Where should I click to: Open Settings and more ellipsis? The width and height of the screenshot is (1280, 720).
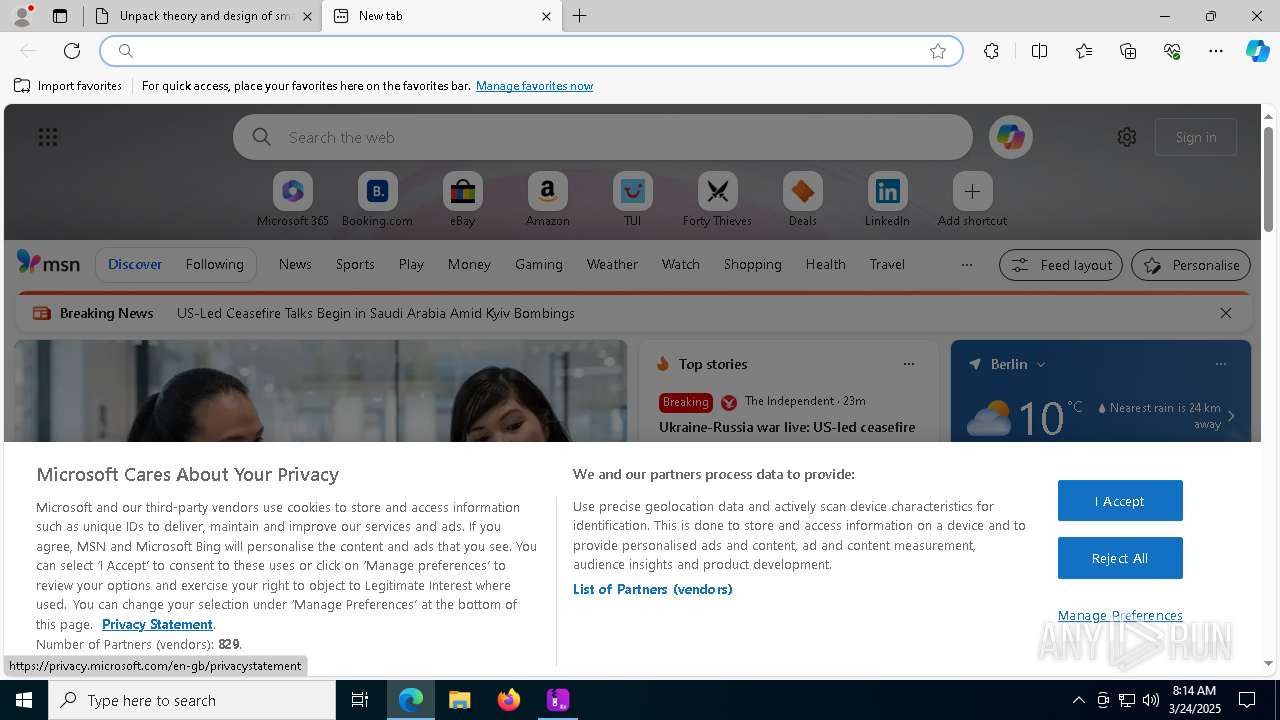click(1216, 51)
